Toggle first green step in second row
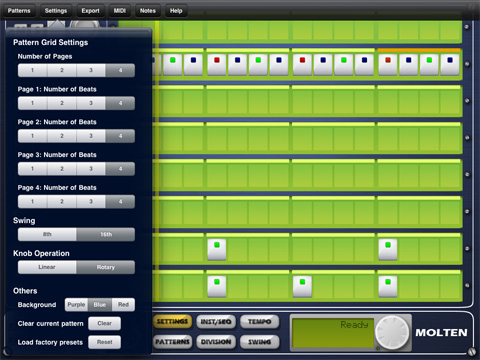Screen dimensions: 480x360 click(x=172, y=65)
